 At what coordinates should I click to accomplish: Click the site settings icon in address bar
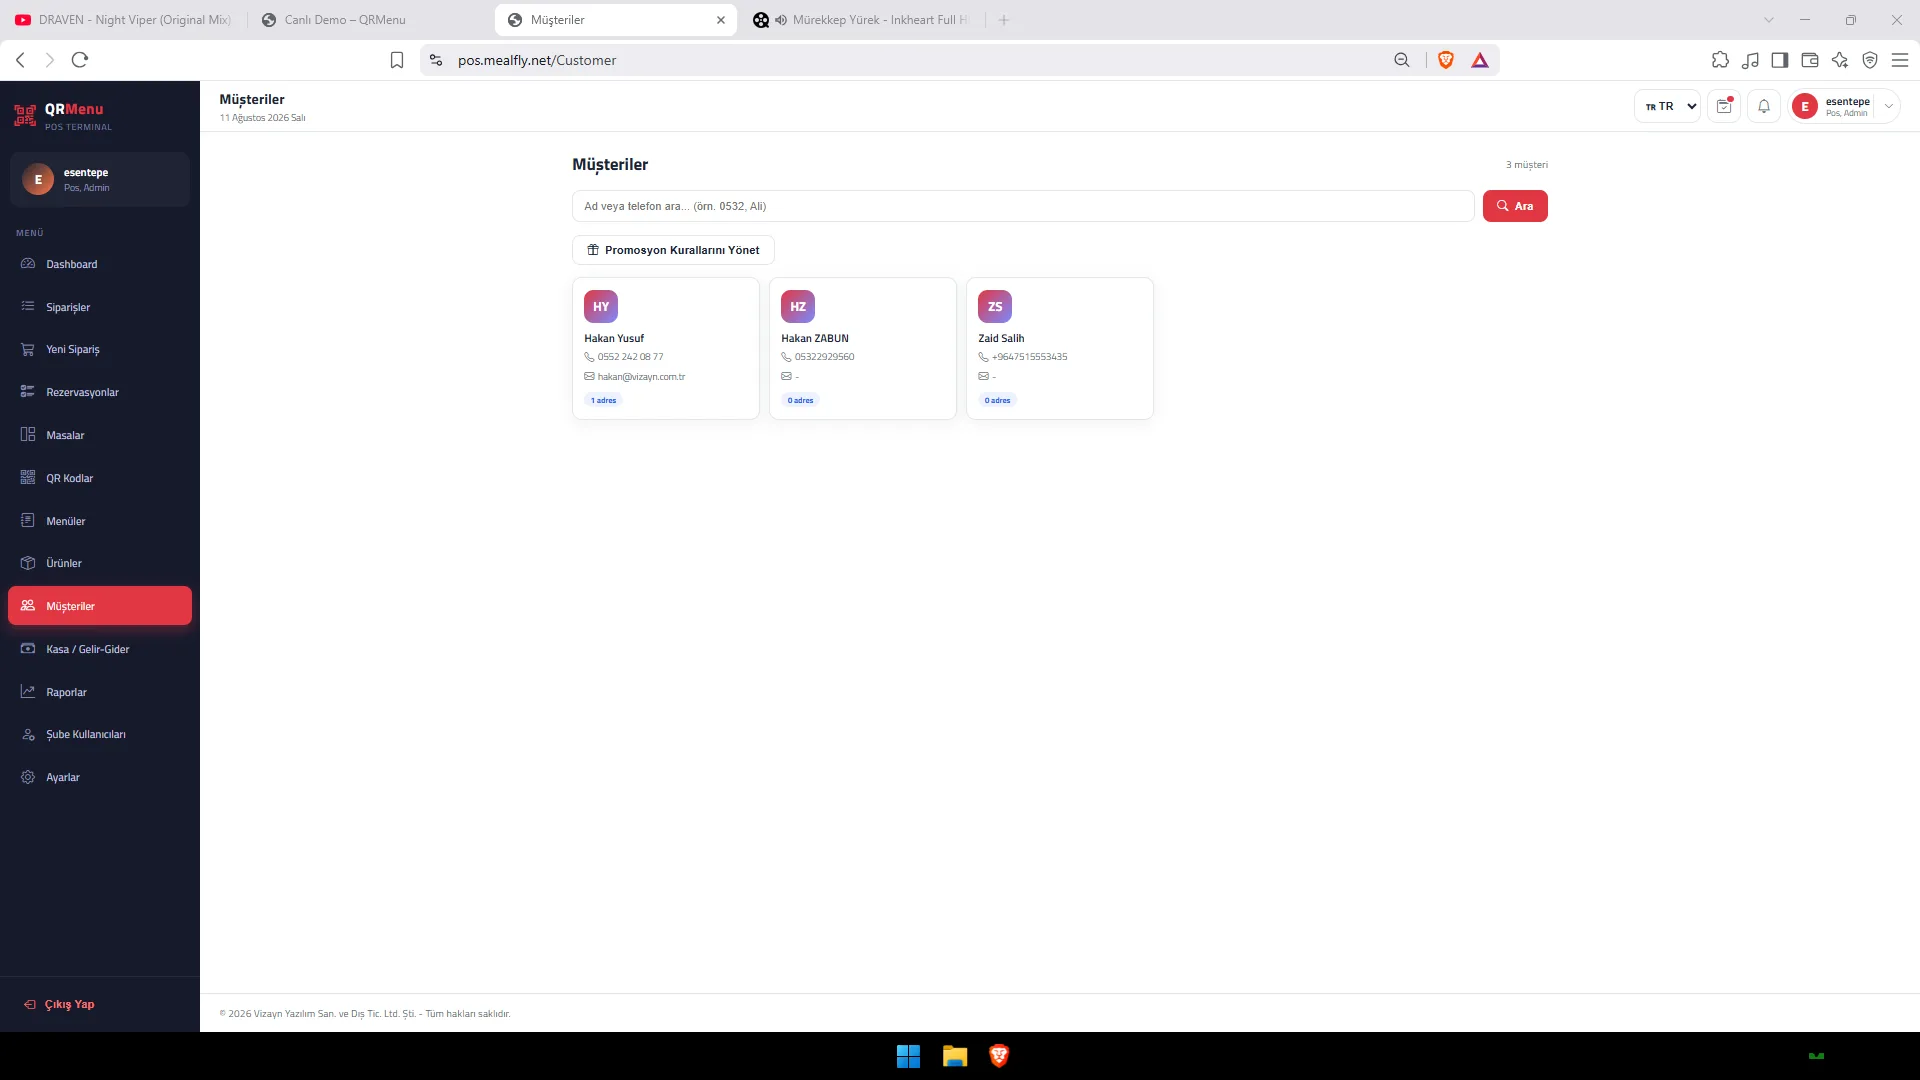(436, 60)
